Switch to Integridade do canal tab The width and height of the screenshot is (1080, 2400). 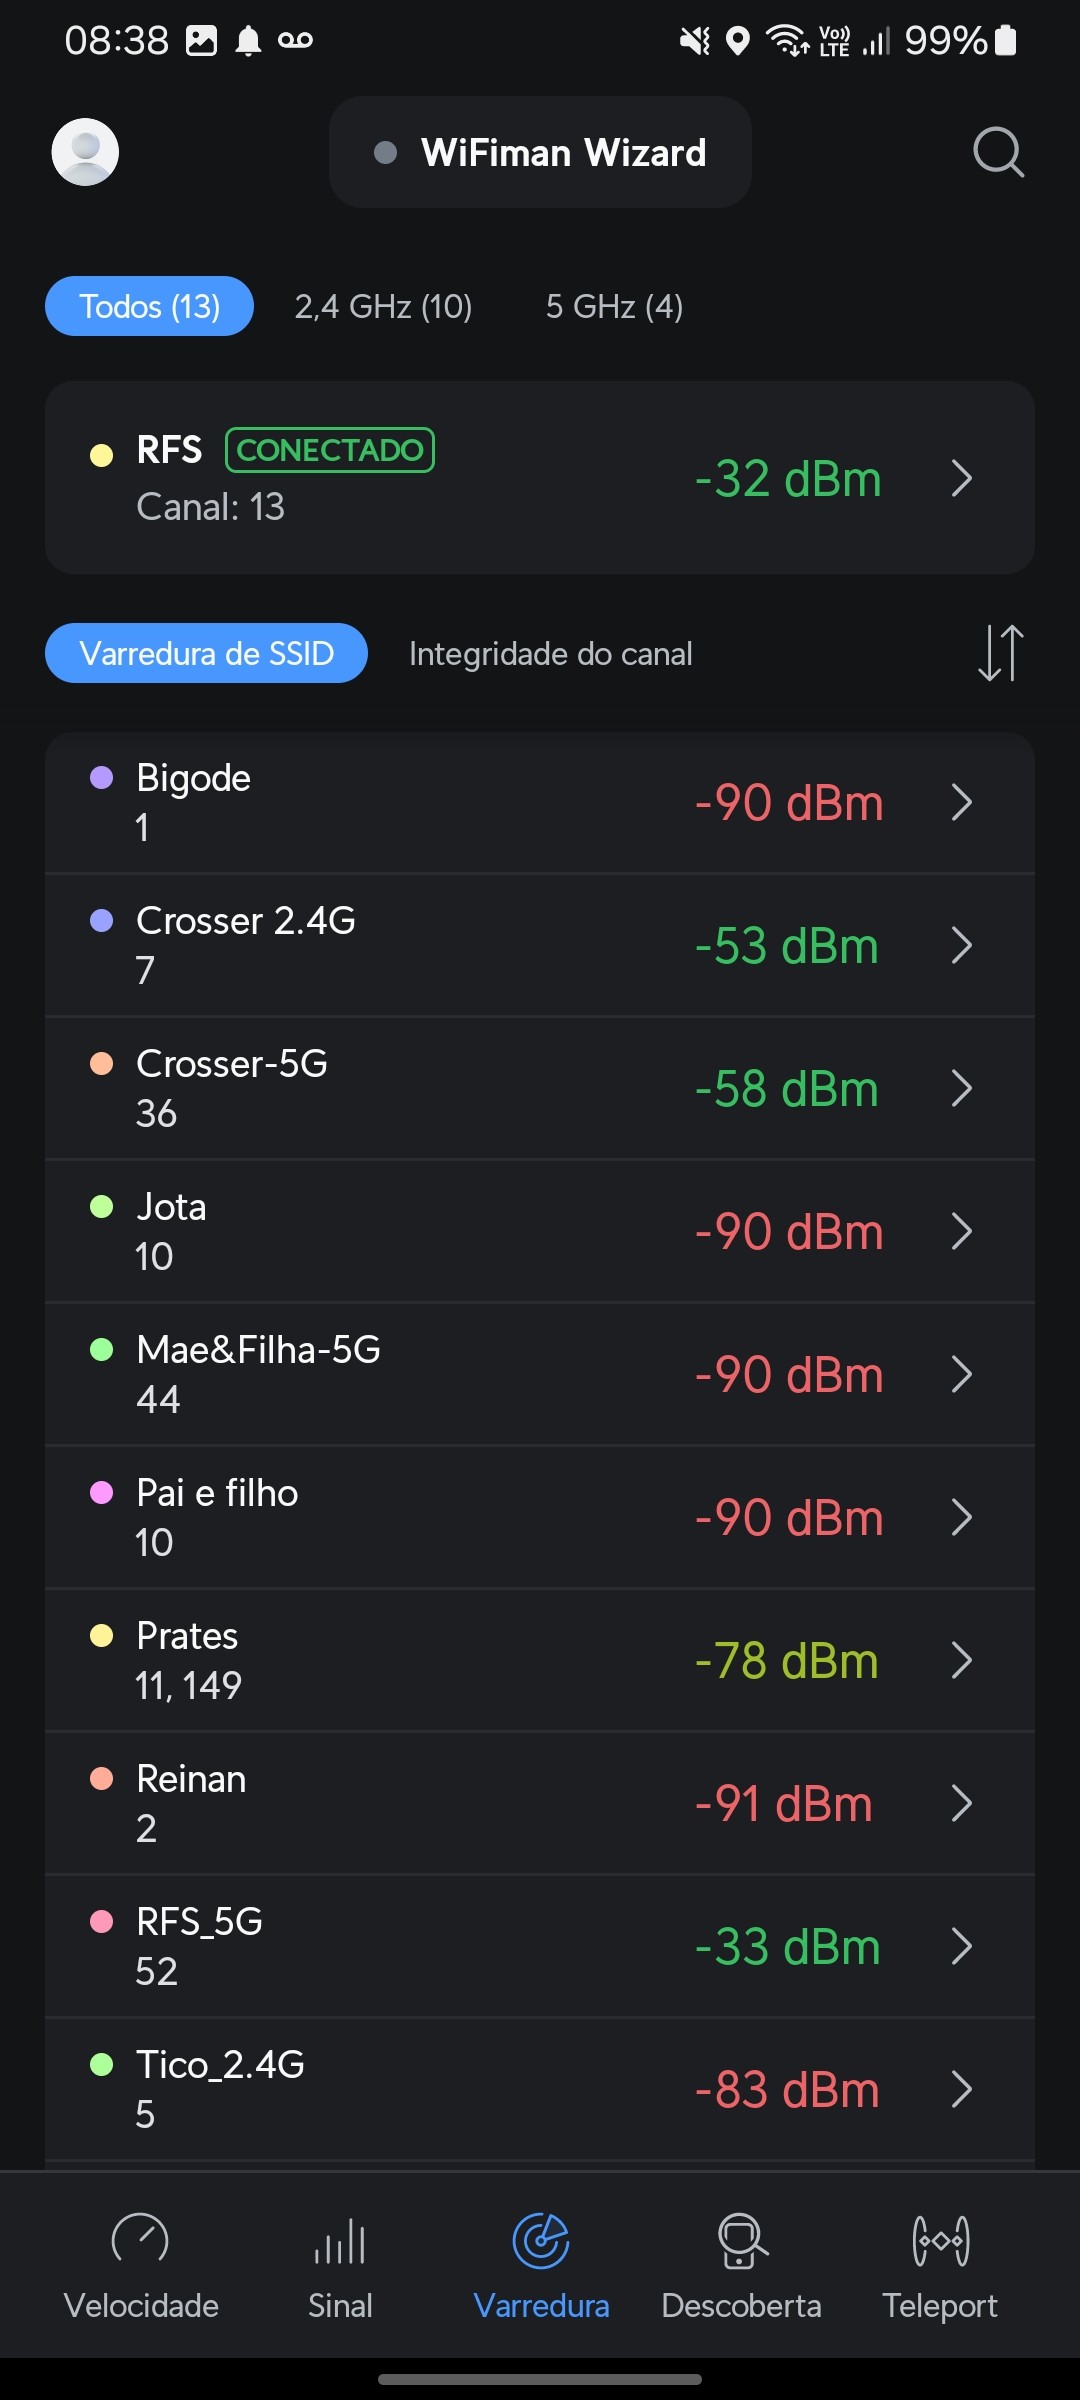(550, 654)
